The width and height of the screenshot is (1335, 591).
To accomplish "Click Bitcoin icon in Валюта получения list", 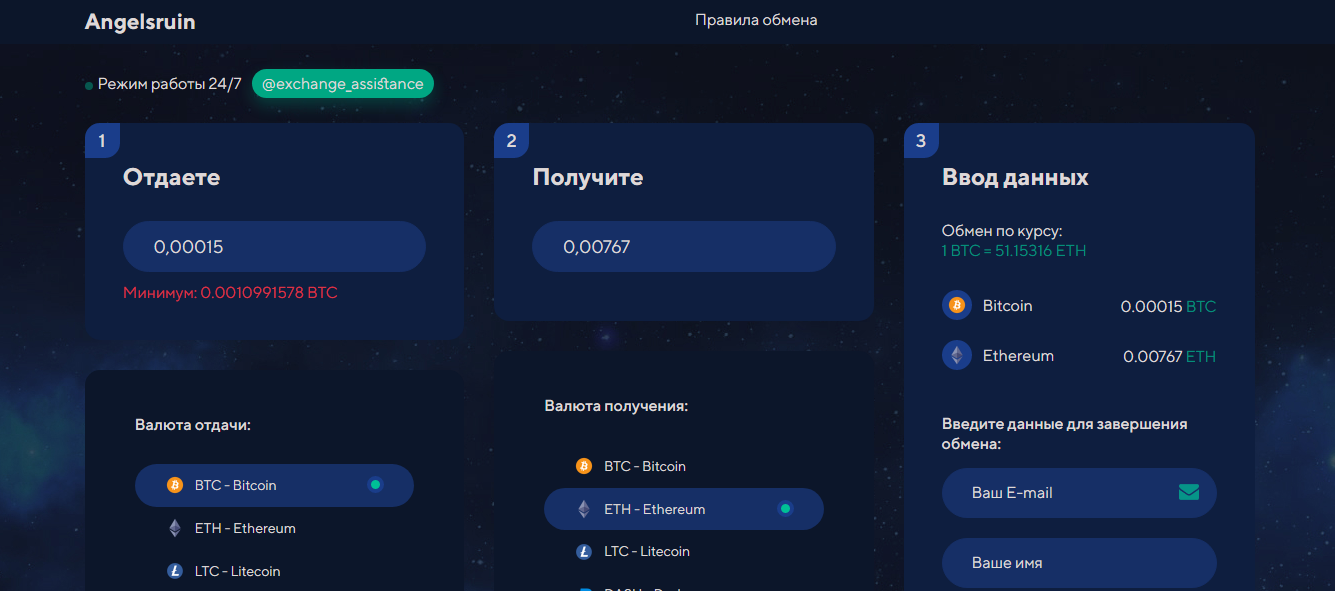I will tap(584, 466).
